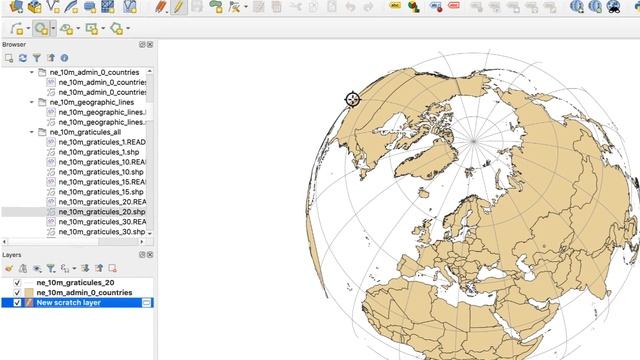The image size is (640, 360).
Task: Select the Add Ellipse digitizing tool
Action: [x=66, y=29]
